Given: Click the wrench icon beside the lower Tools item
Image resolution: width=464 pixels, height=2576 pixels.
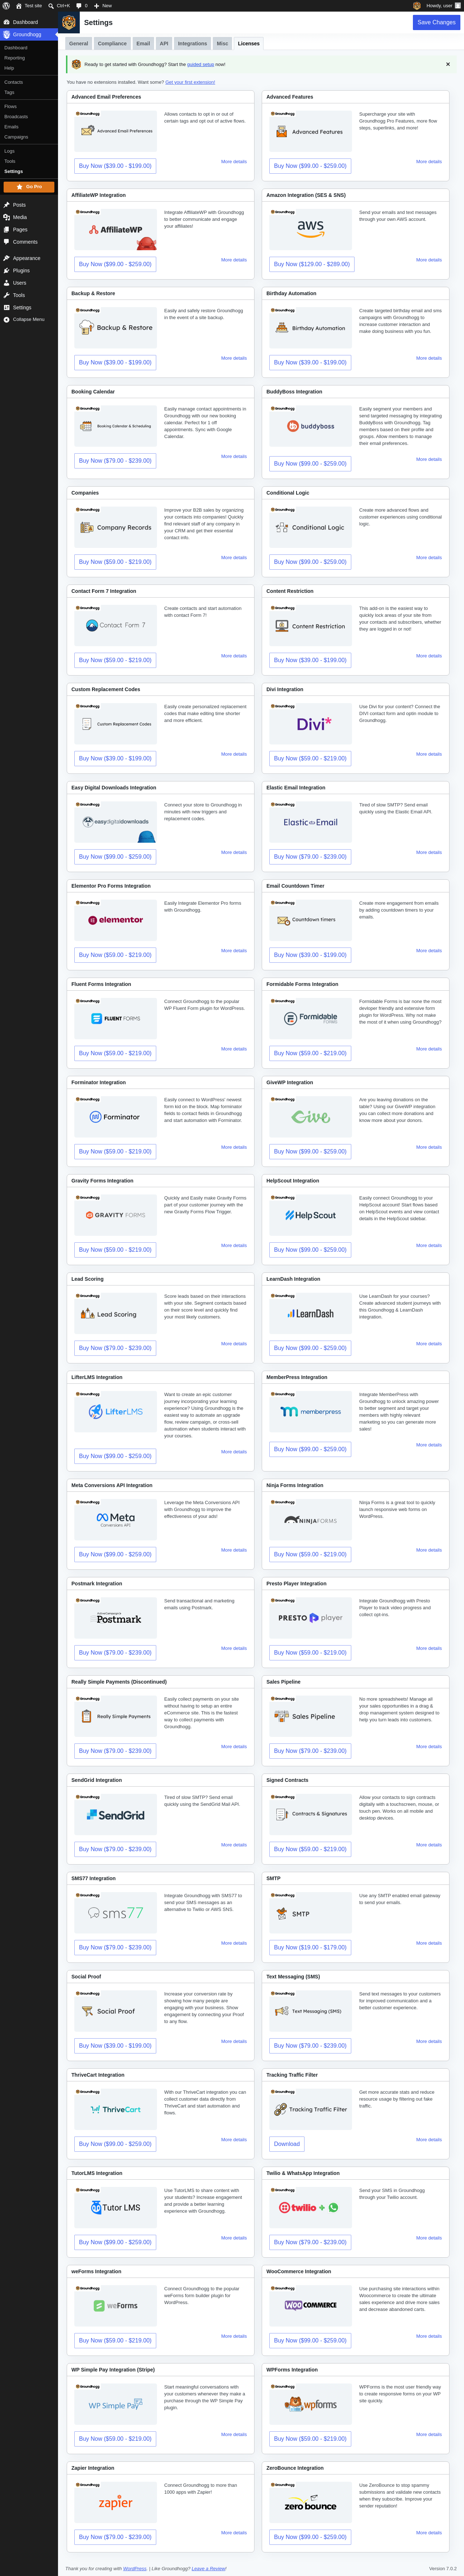Looking at the screenshot, I should click(7, 295).
